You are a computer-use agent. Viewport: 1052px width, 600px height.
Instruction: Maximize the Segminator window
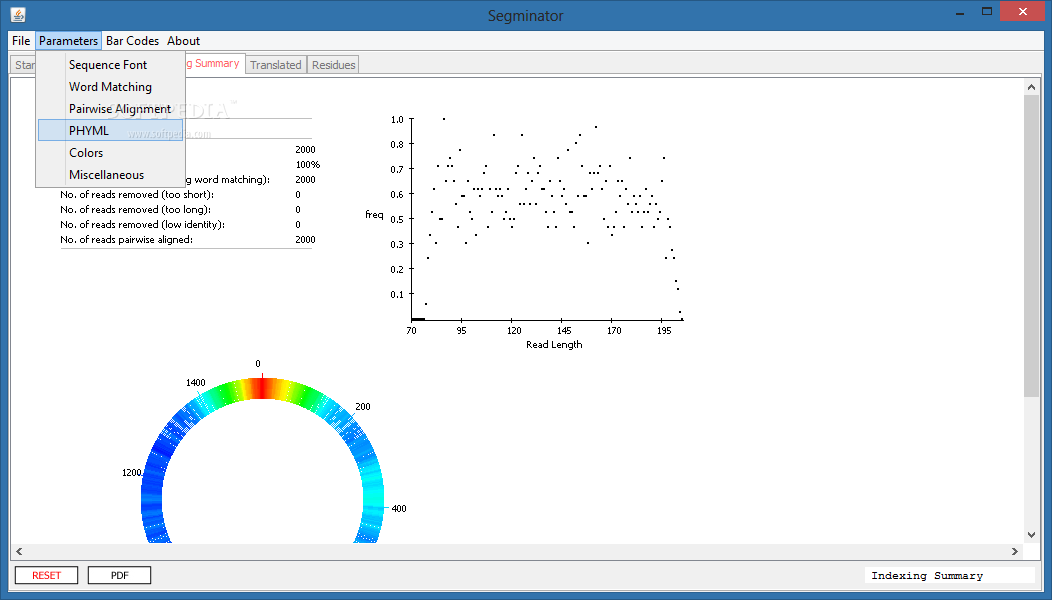(987, 11)
